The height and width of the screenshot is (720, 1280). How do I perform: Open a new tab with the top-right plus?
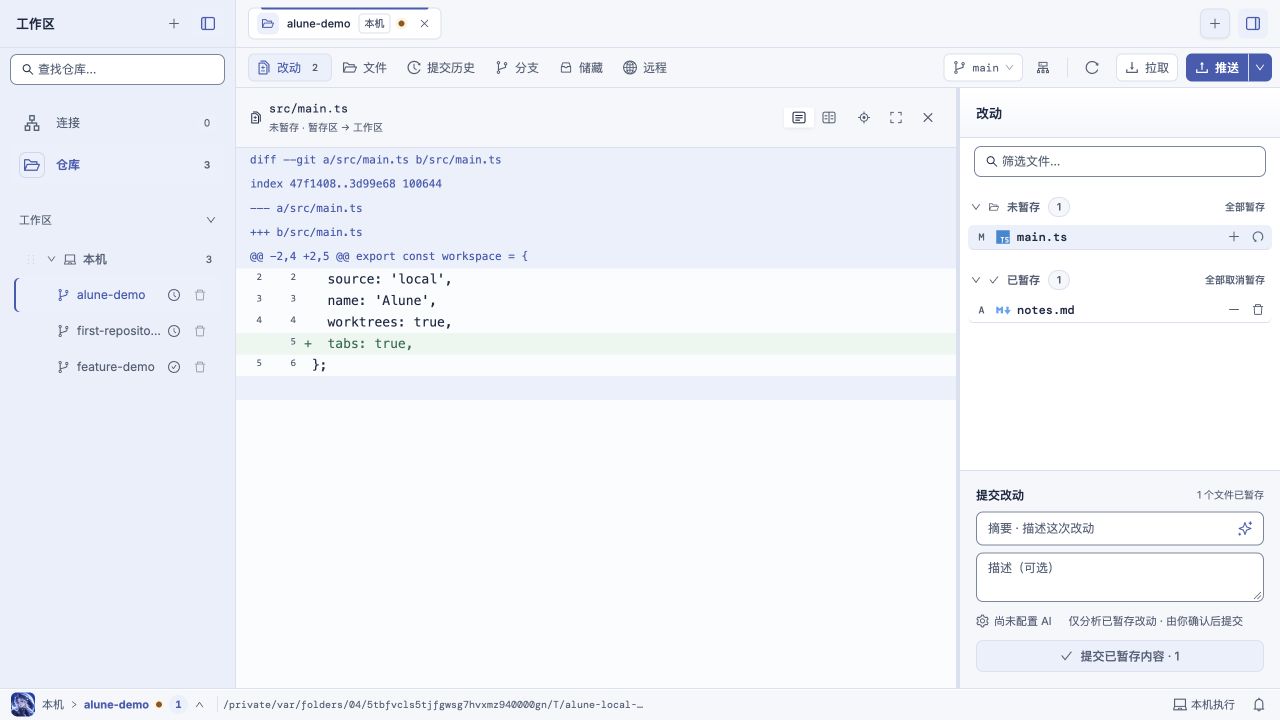(x=1215, y=24)
